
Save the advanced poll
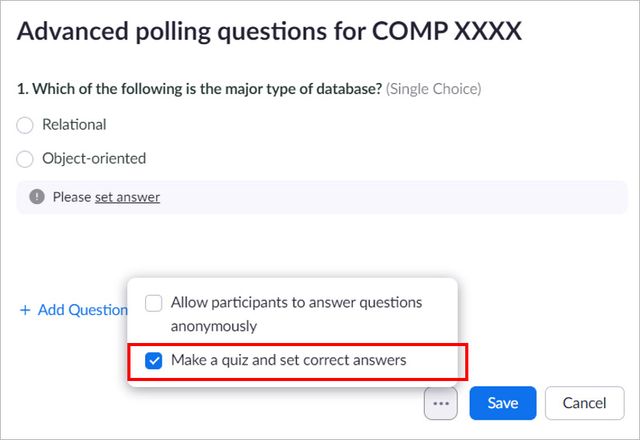503,403
